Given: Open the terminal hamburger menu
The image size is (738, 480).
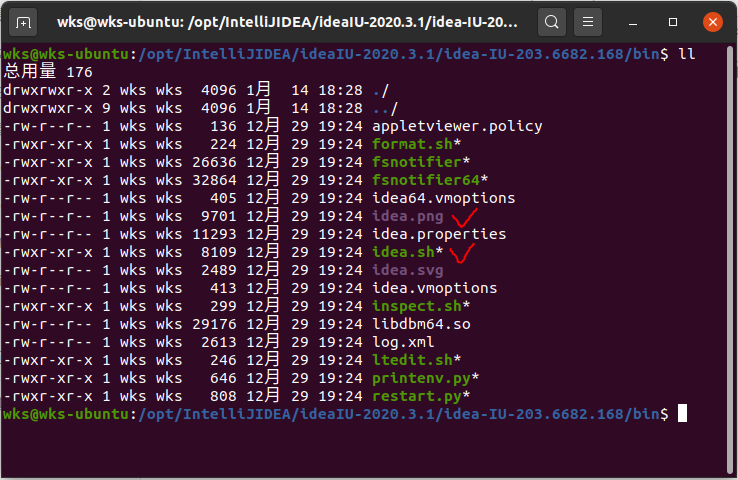Looking at the screenshot, I should [588, 22].
